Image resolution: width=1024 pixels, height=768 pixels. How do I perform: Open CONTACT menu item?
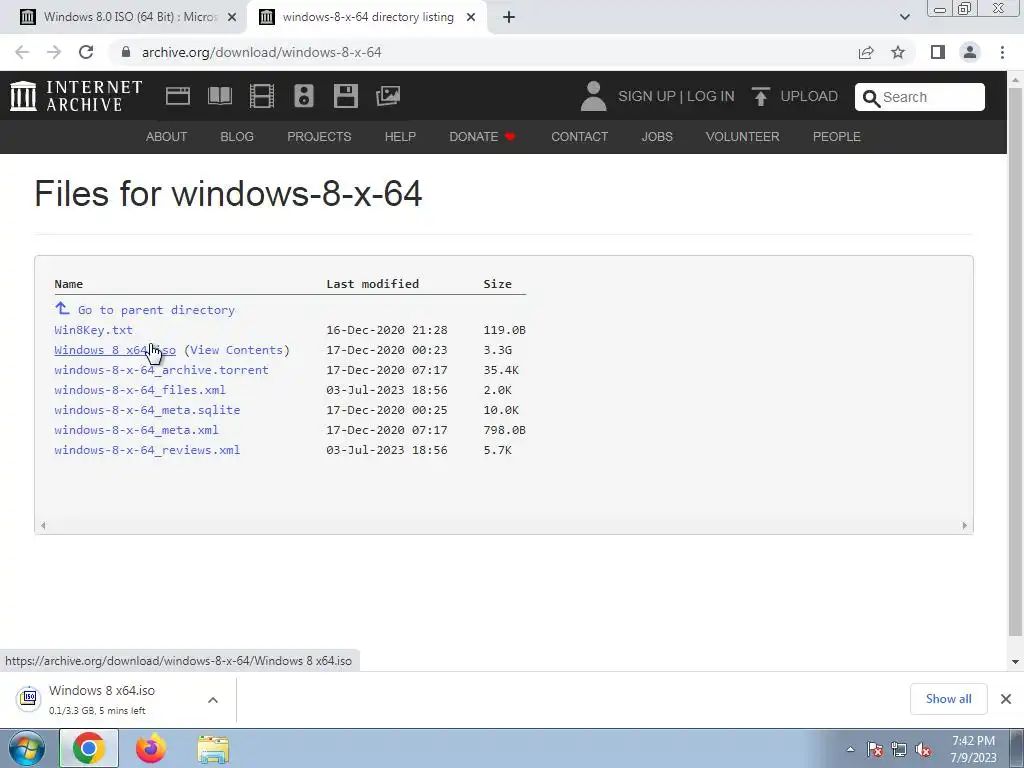coord(579,136)
